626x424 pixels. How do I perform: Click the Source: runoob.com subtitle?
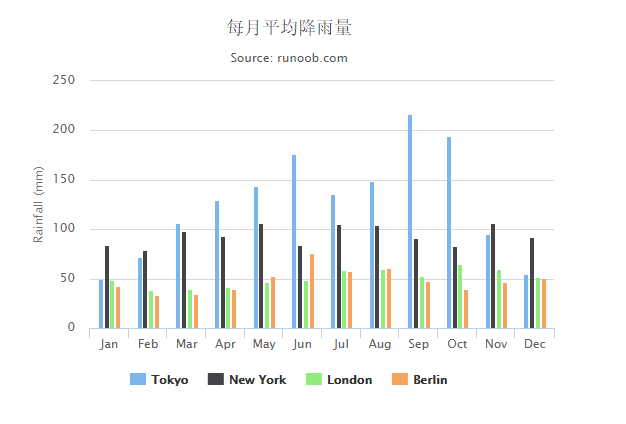pos(289,58)
